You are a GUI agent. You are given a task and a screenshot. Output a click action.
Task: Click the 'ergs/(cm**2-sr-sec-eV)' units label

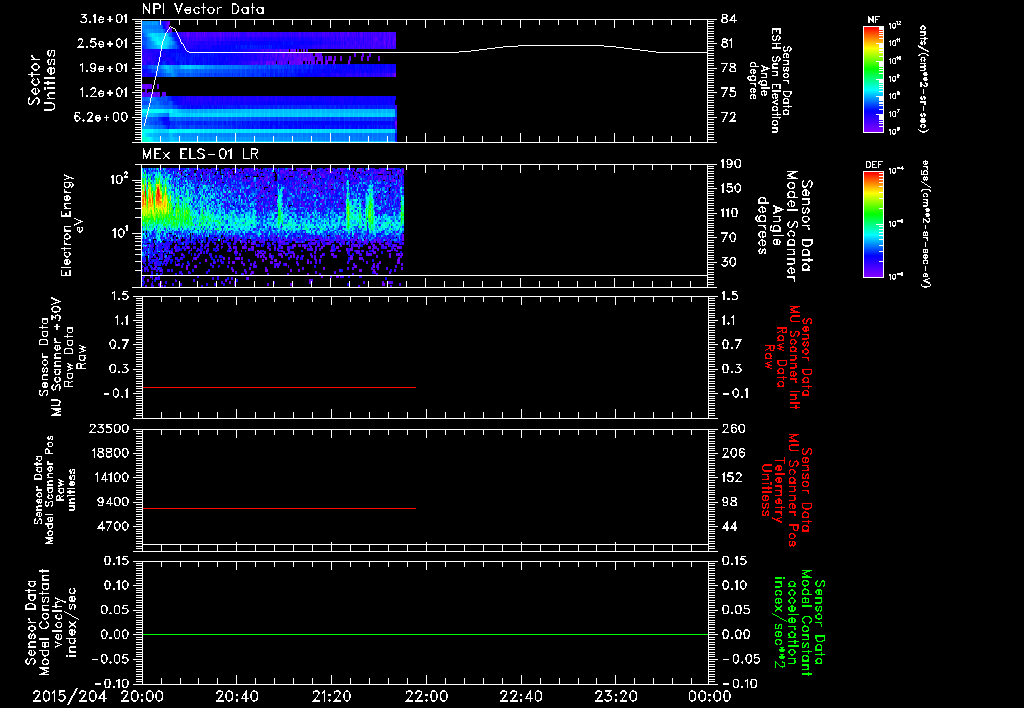point(925,224)
